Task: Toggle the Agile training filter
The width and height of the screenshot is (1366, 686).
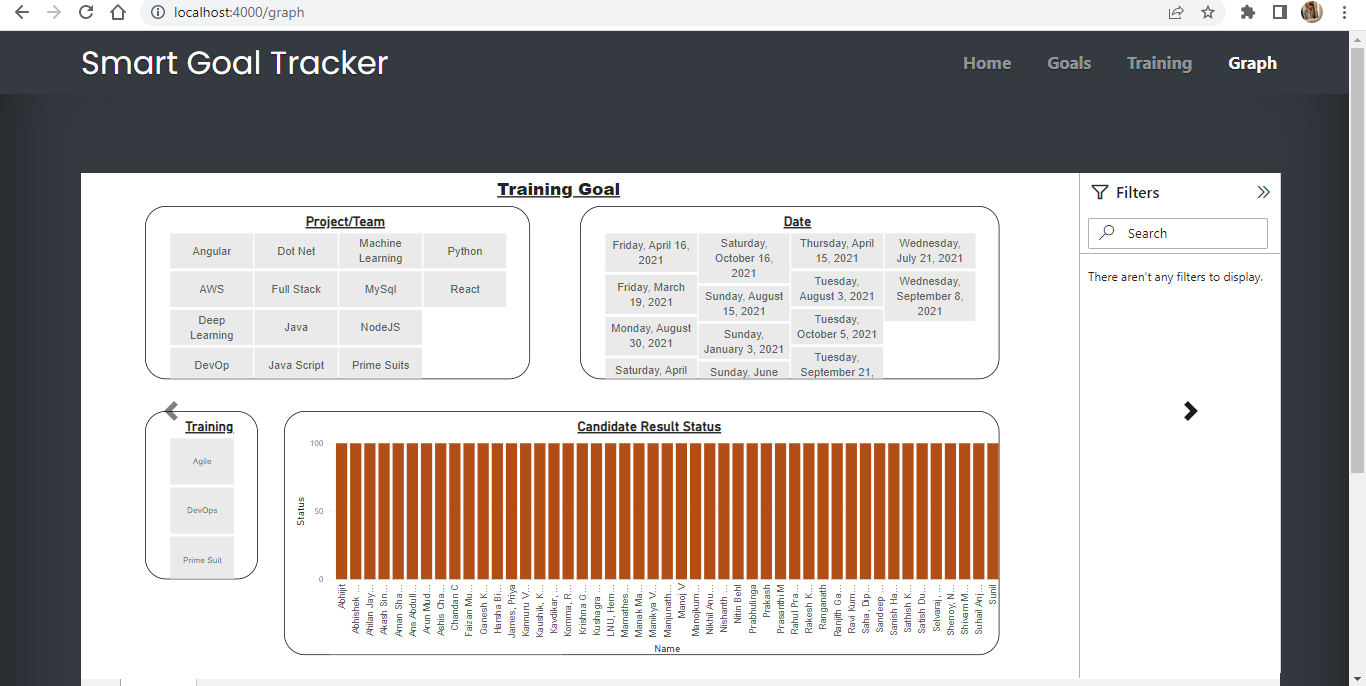Action: (202, 461)
